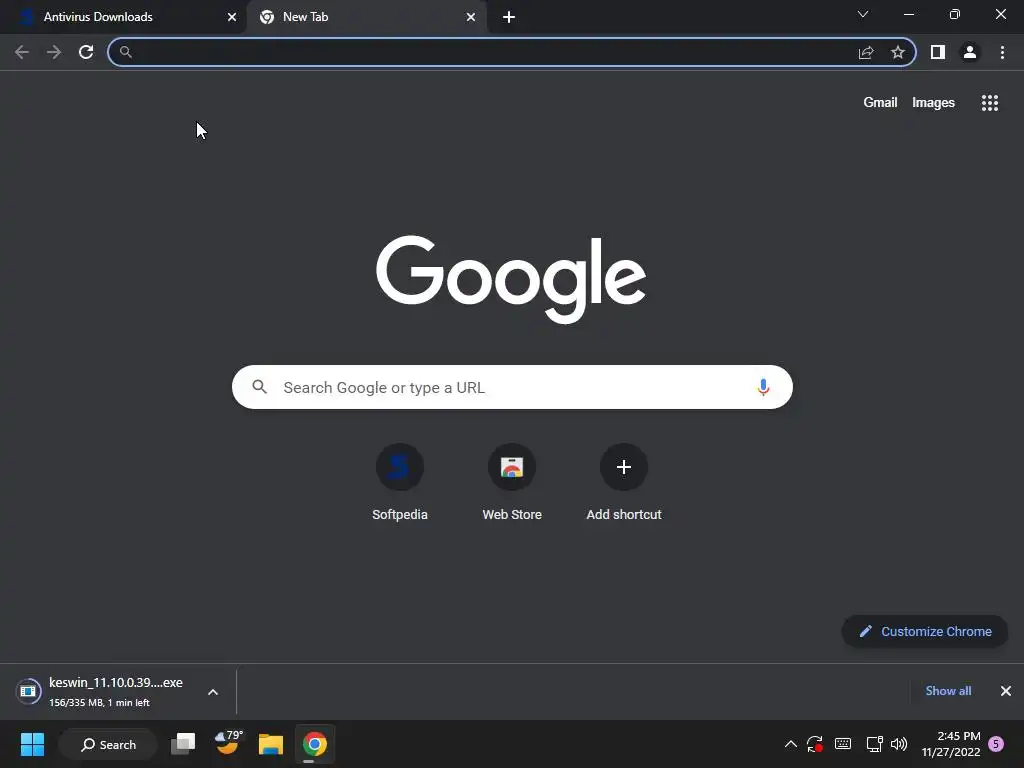Open the Chrome side panel
Image resolution: width=1024 pixels, height=768 pixels.
click(938, 52)
